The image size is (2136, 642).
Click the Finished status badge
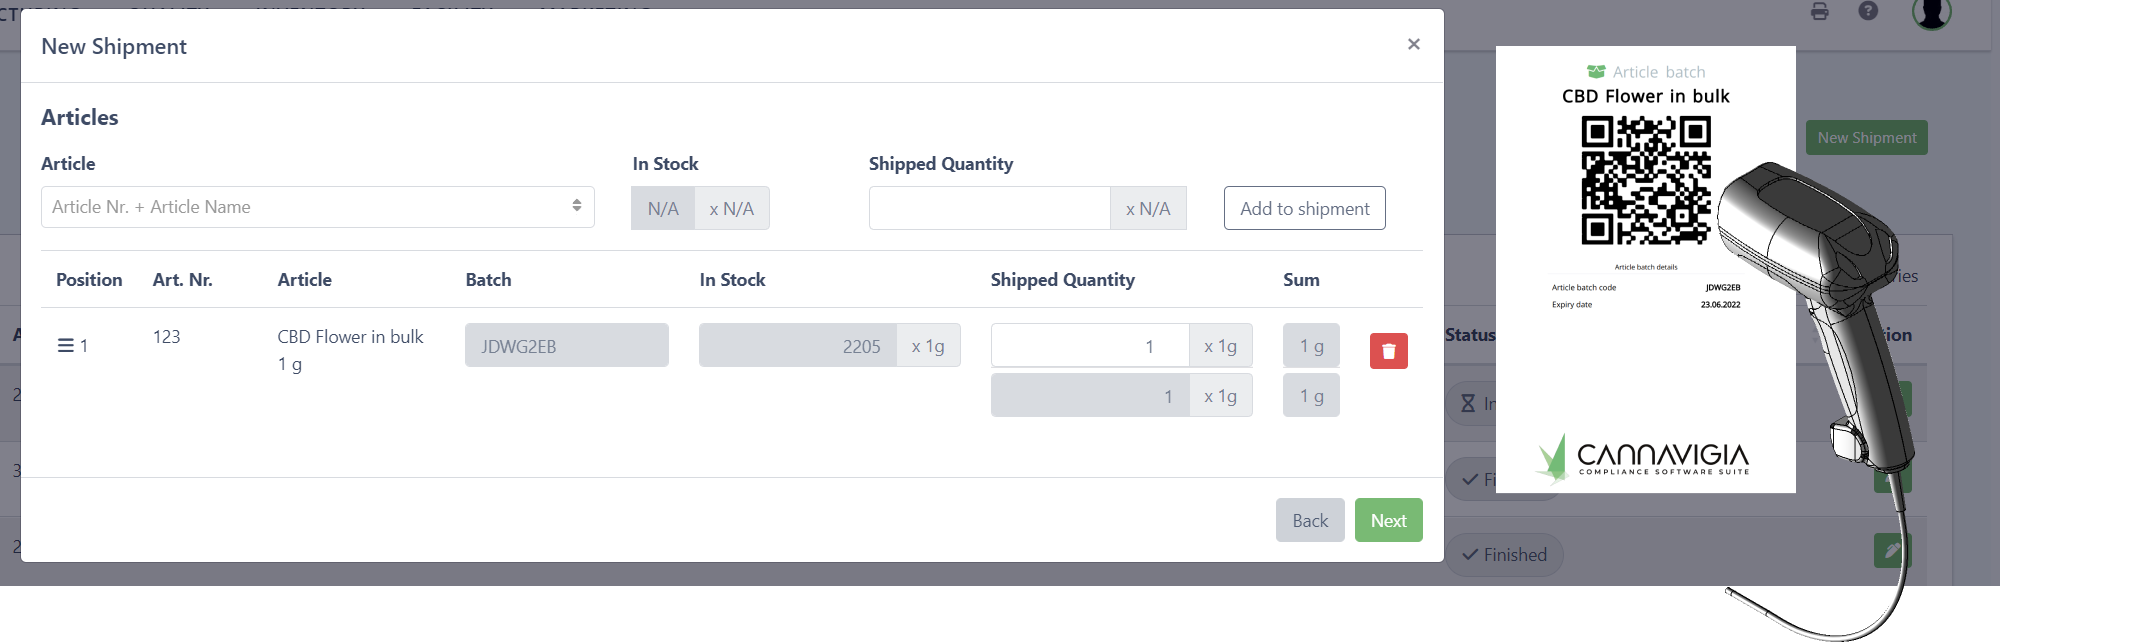point(1504,555)
